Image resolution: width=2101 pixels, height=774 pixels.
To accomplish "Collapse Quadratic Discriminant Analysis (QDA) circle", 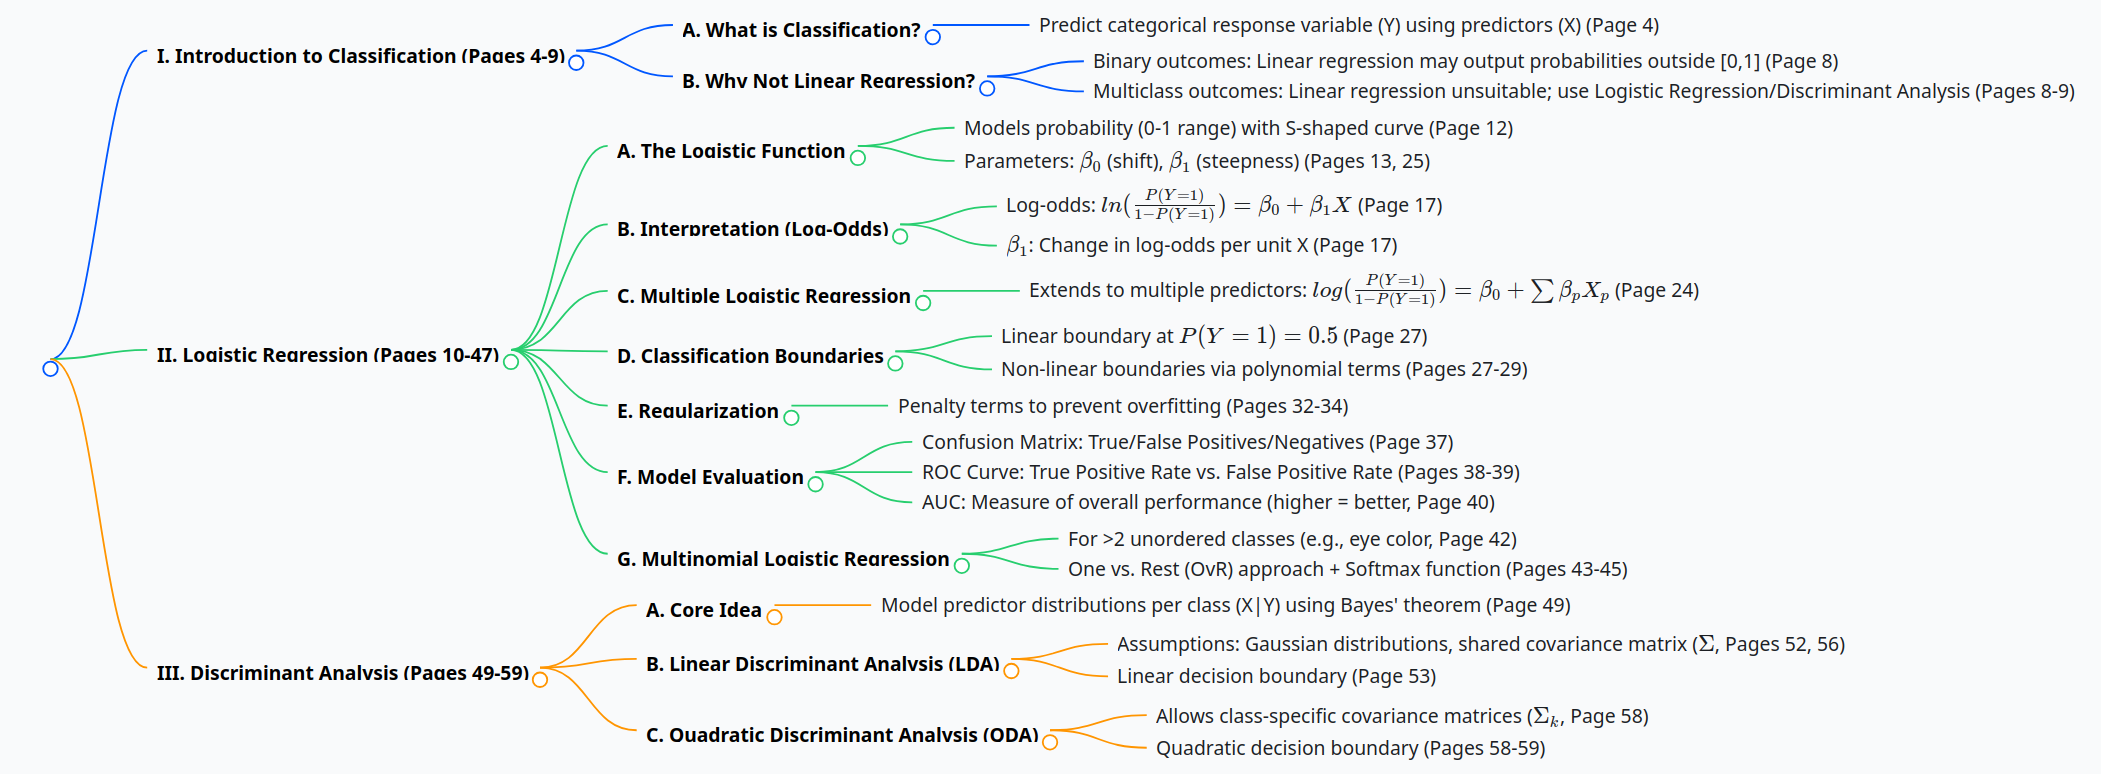I will click(x=1050, y=742).
